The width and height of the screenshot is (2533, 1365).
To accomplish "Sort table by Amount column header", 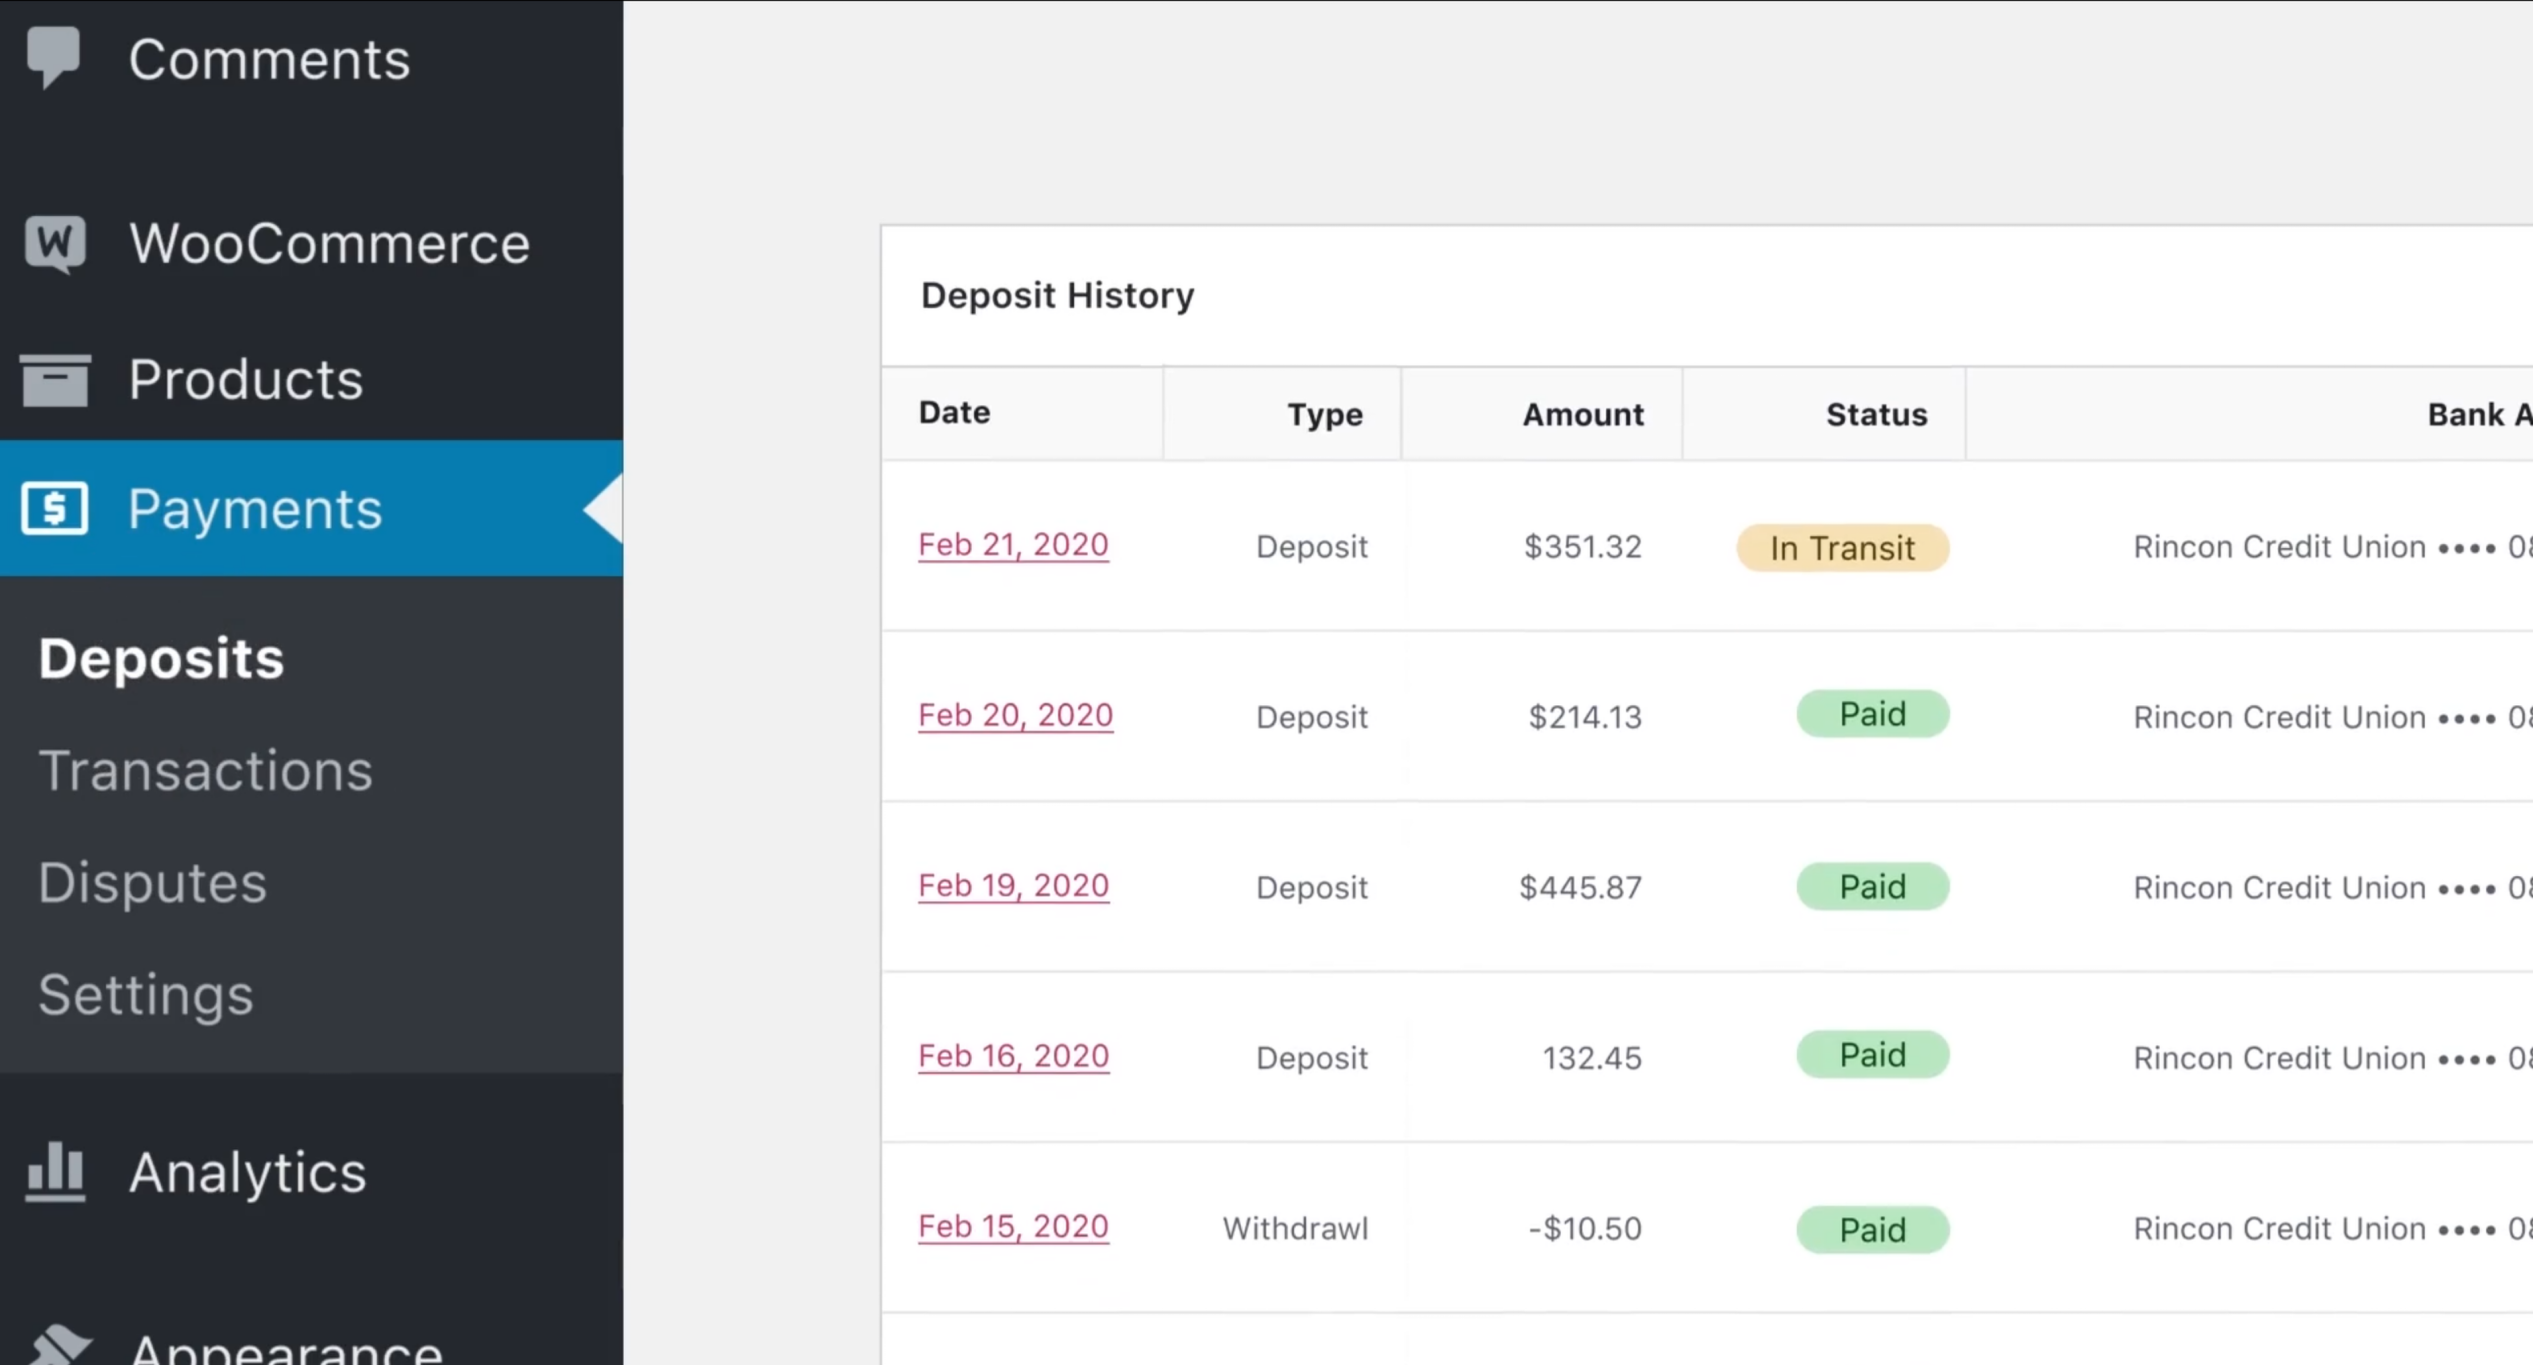I will coord(1582,414).
